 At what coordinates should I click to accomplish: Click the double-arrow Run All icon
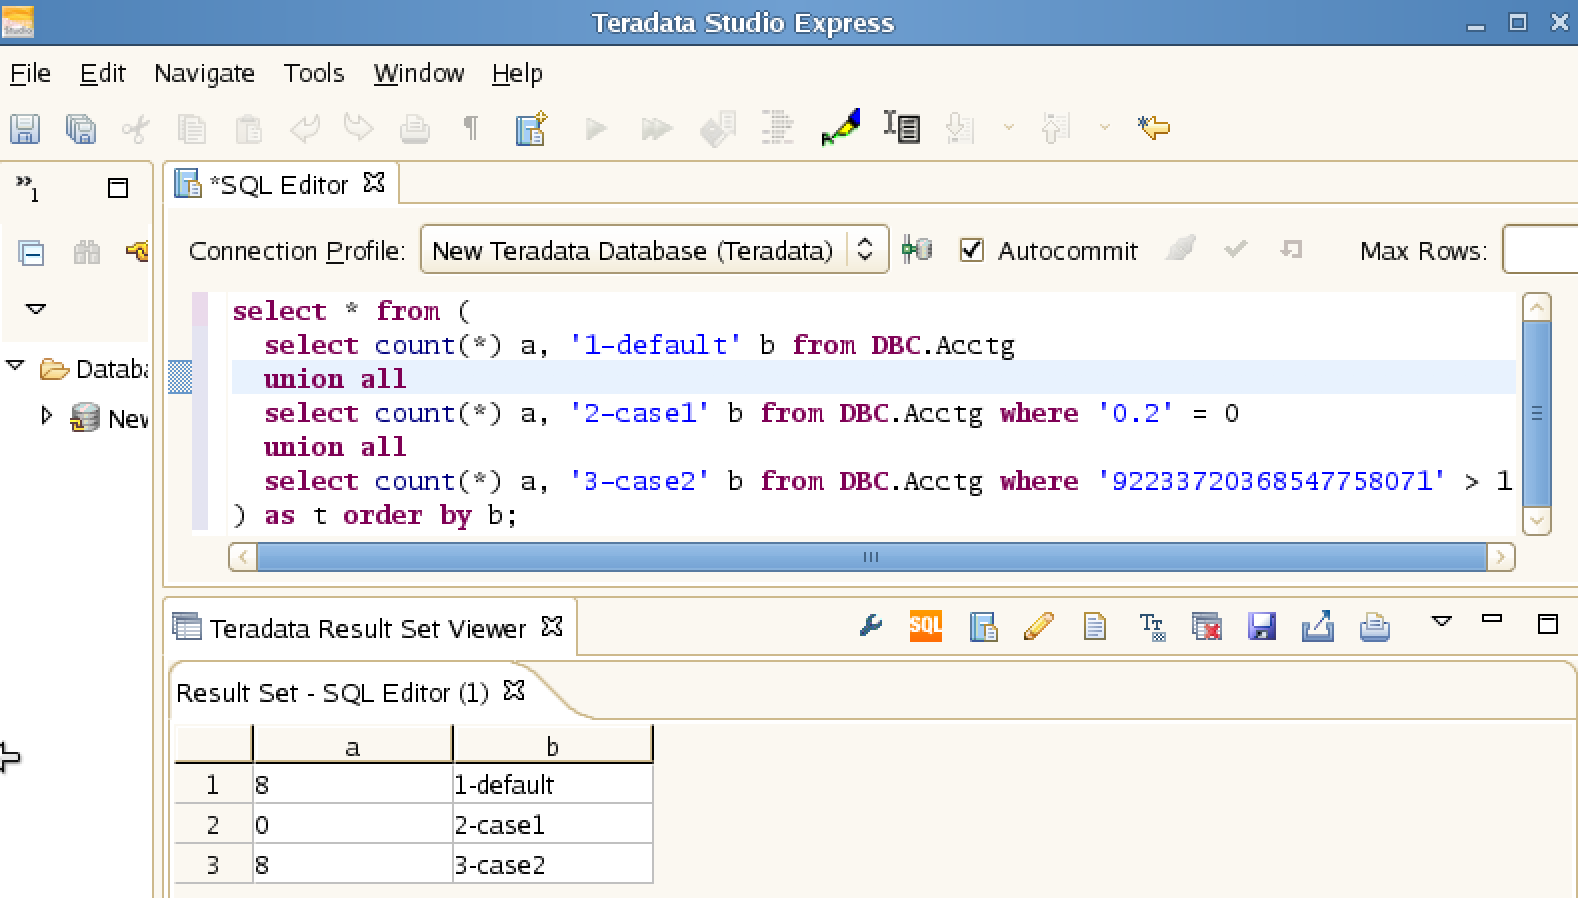click(656, 129)
